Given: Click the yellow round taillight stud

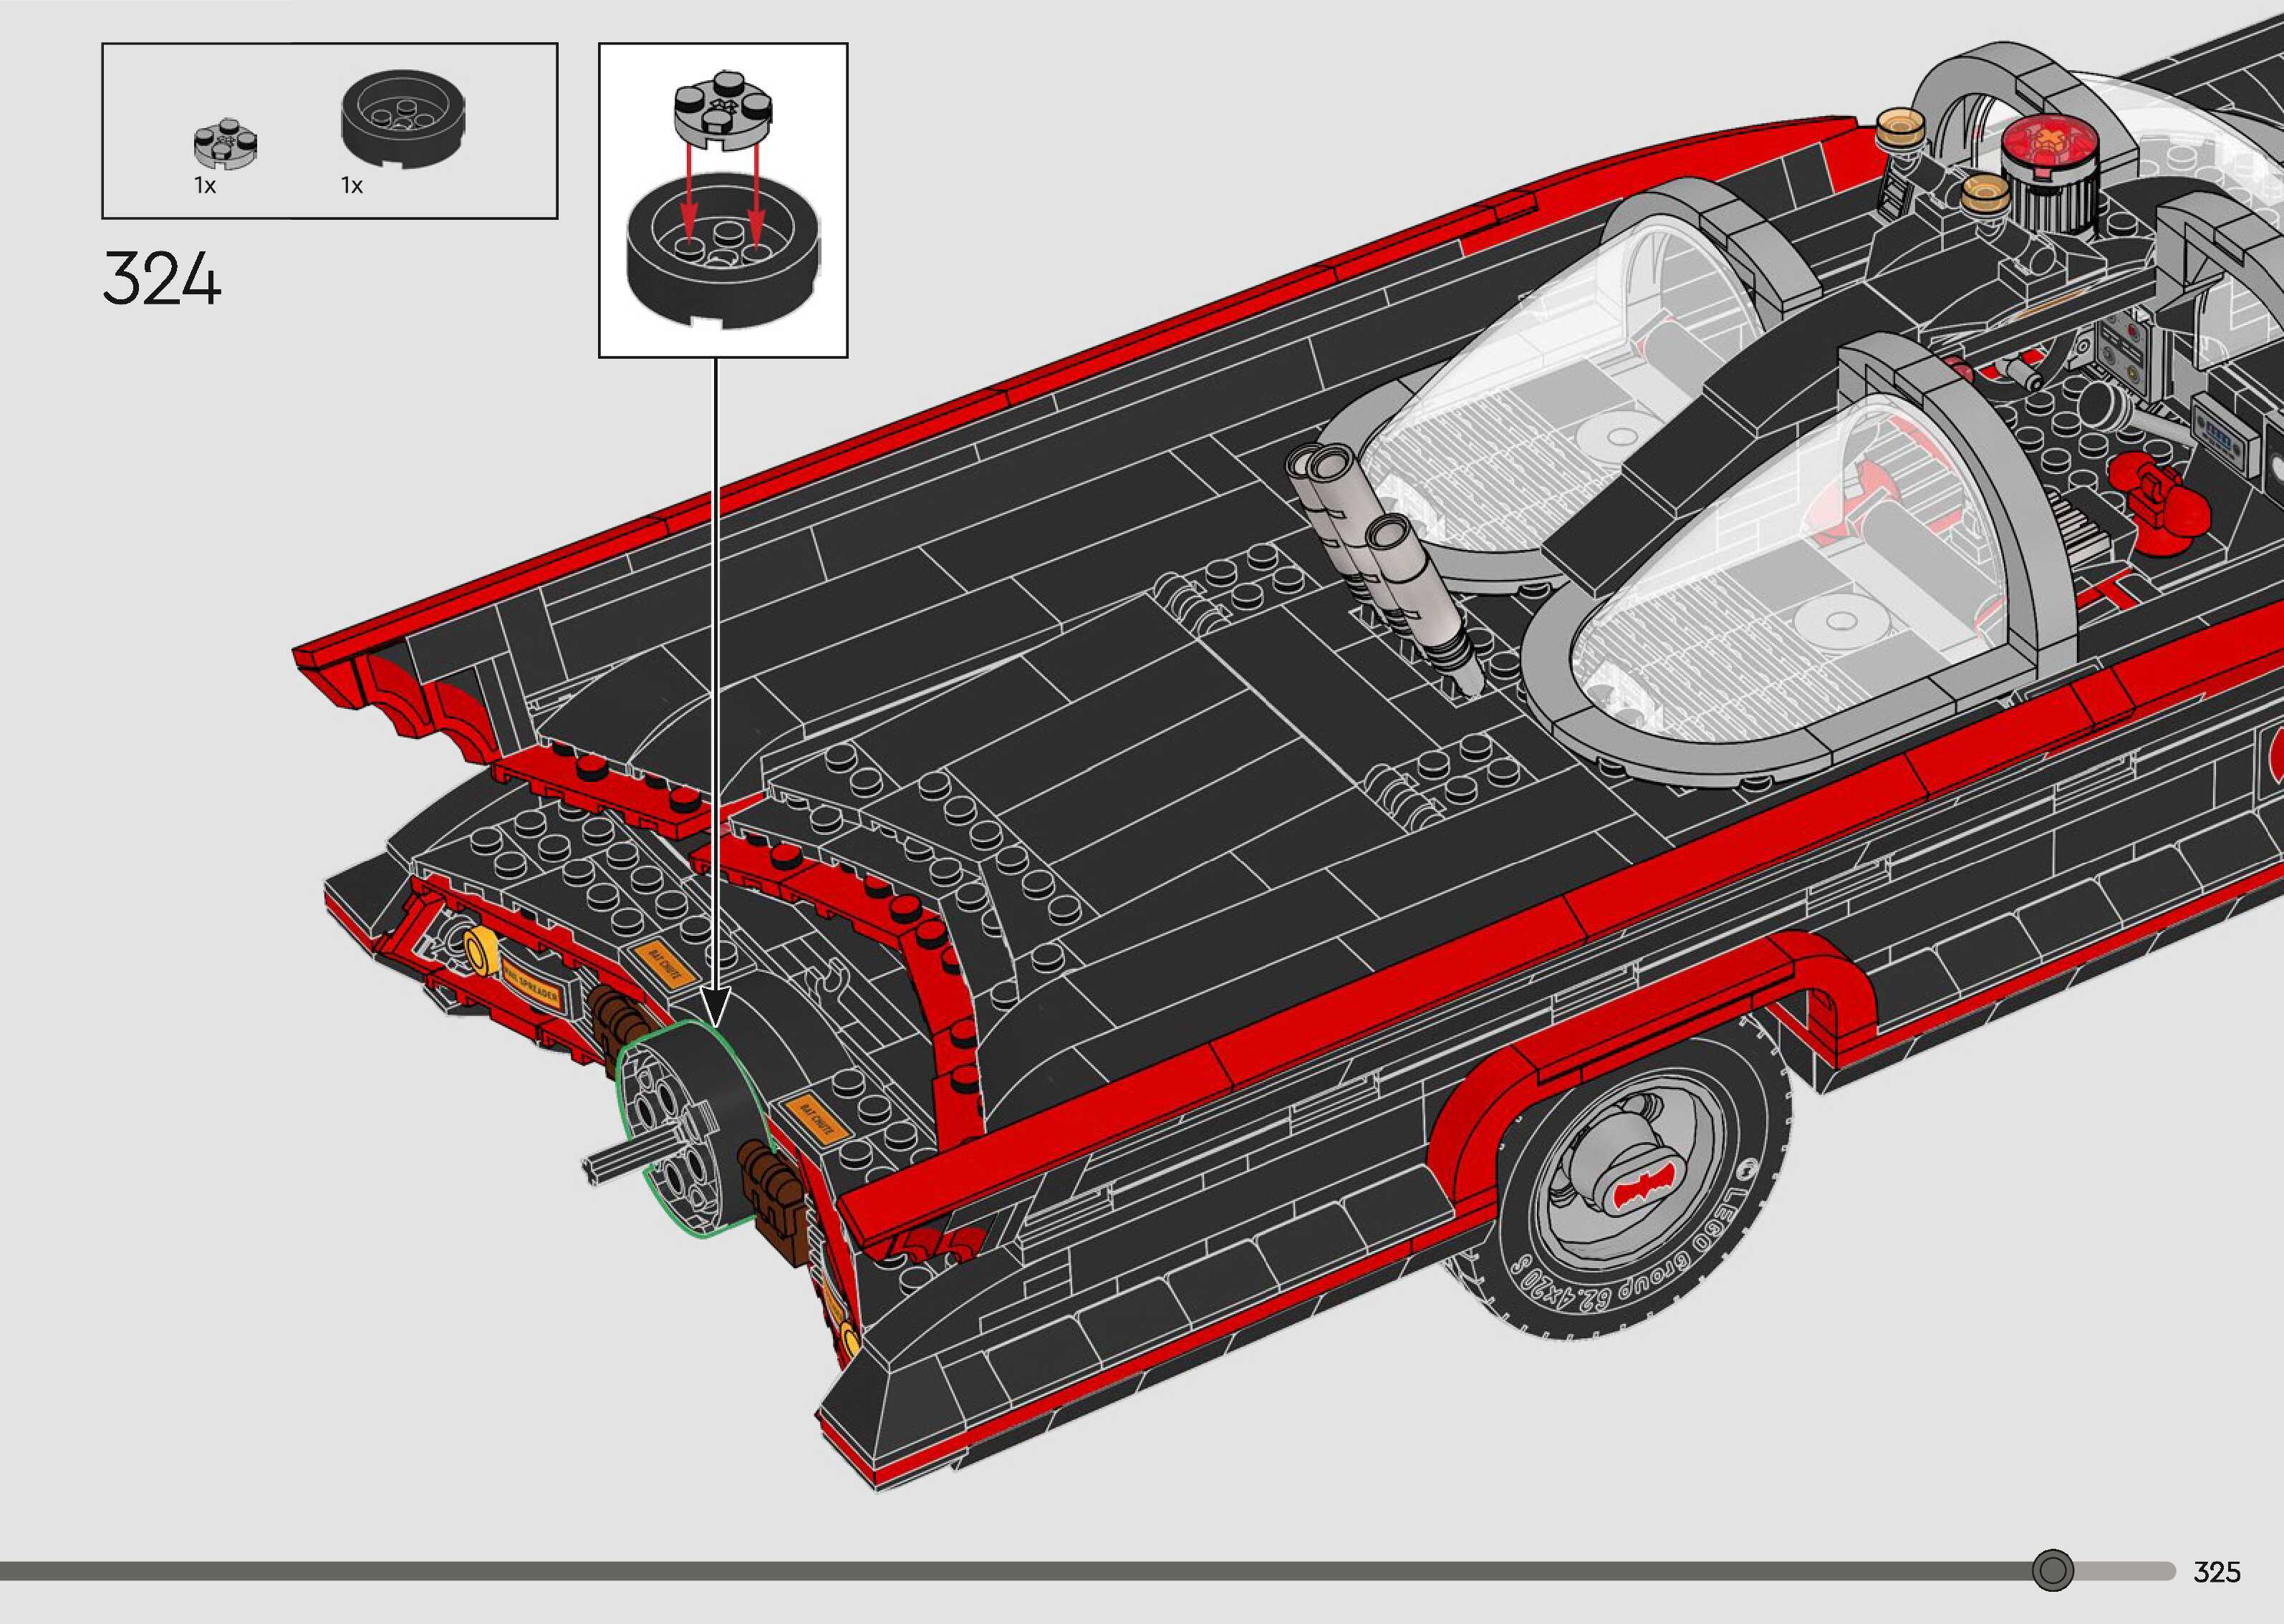Looking at the screenshot, I should 482,950.
